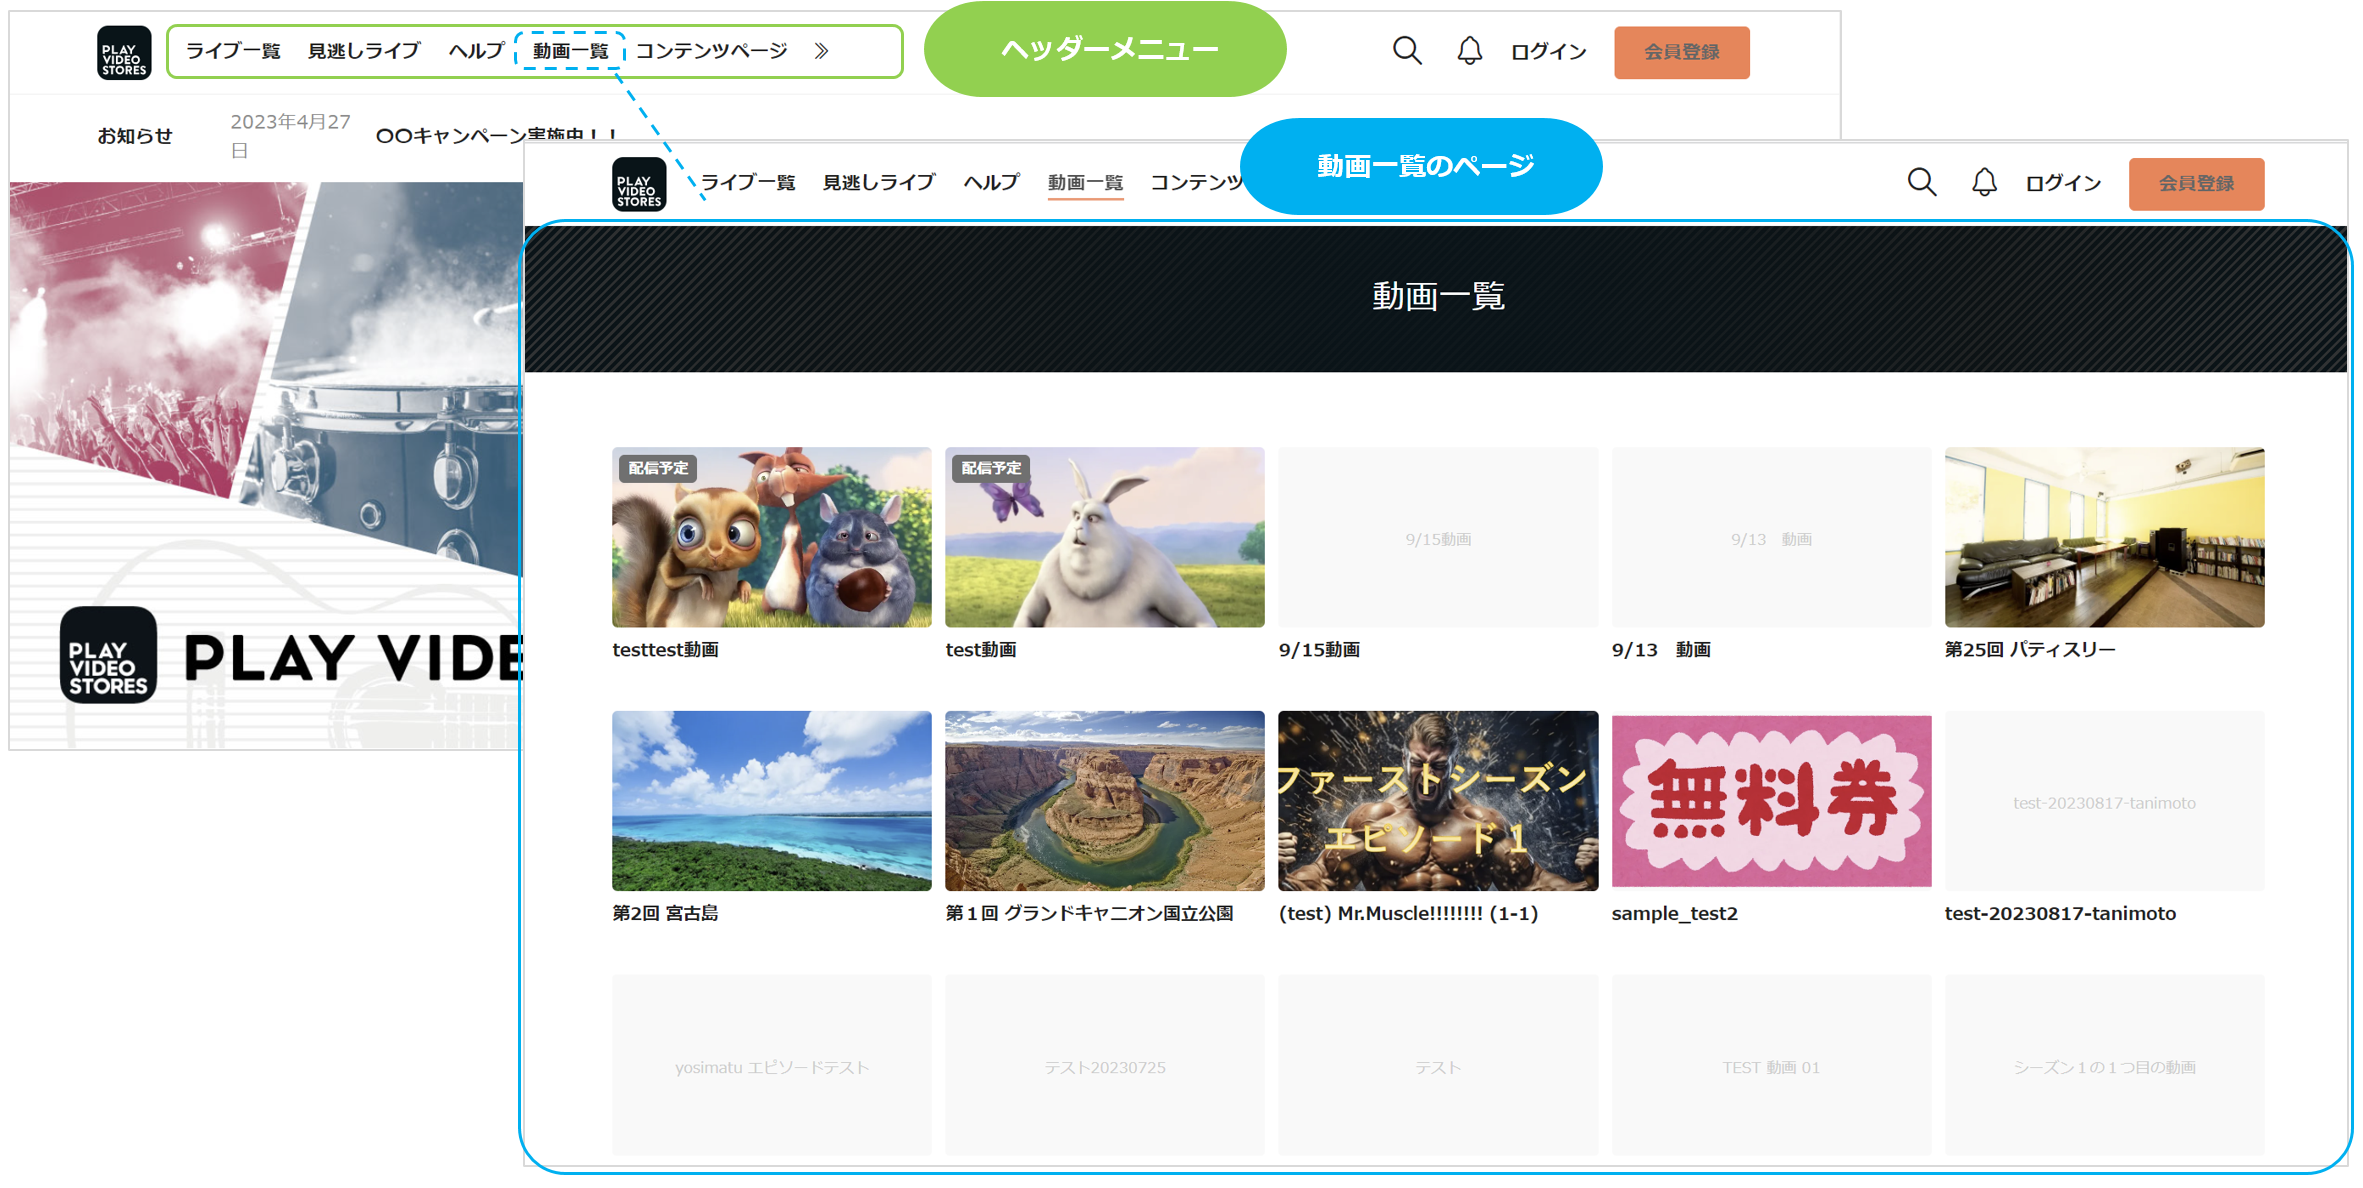The width and height of the screenshot is (2363, 1188).
Task: Click the search icon in the back header
Action: pos(1406,51)
